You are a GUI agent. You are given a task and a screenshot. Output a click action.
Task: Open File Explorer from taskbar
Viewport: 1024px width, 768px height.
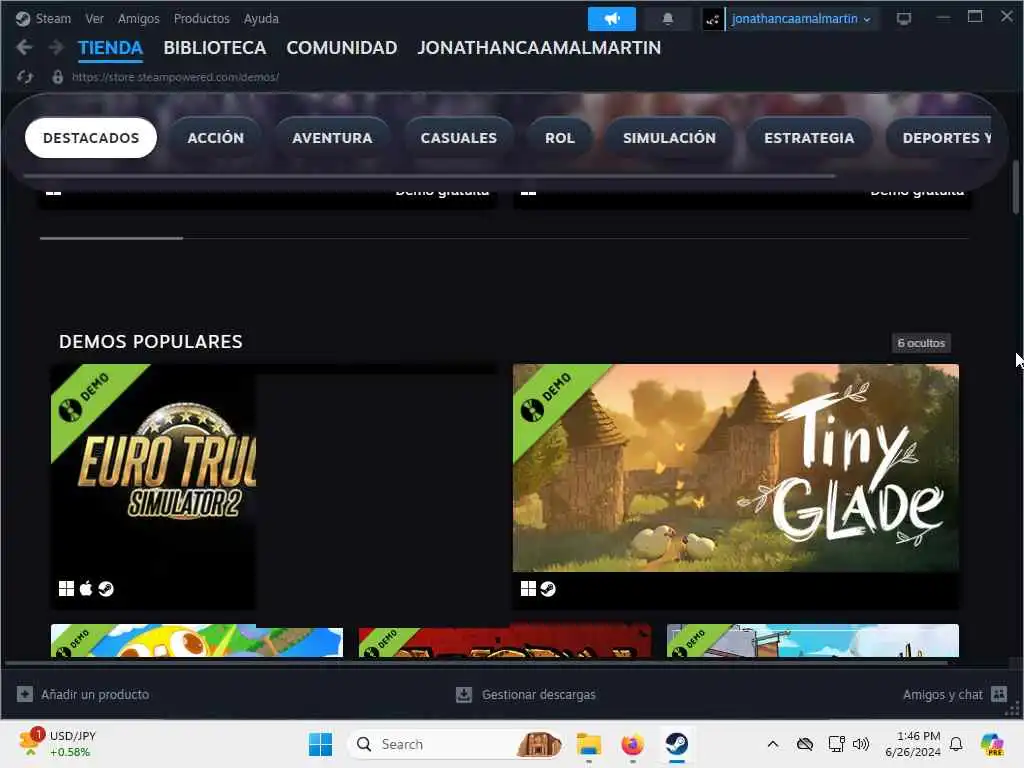588,744
